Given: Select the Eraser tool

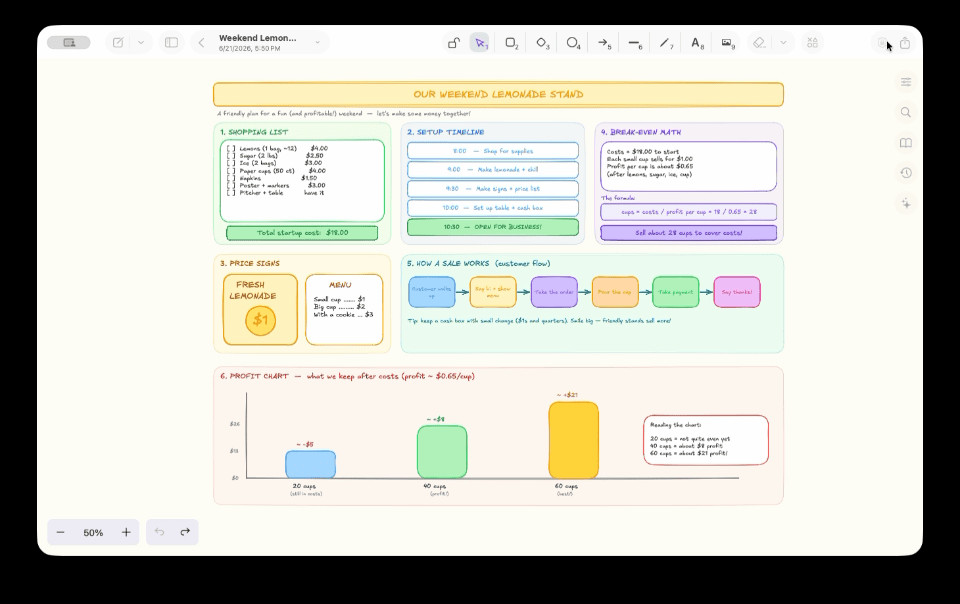Looking at the screenshot, I should tap(759, 43).
